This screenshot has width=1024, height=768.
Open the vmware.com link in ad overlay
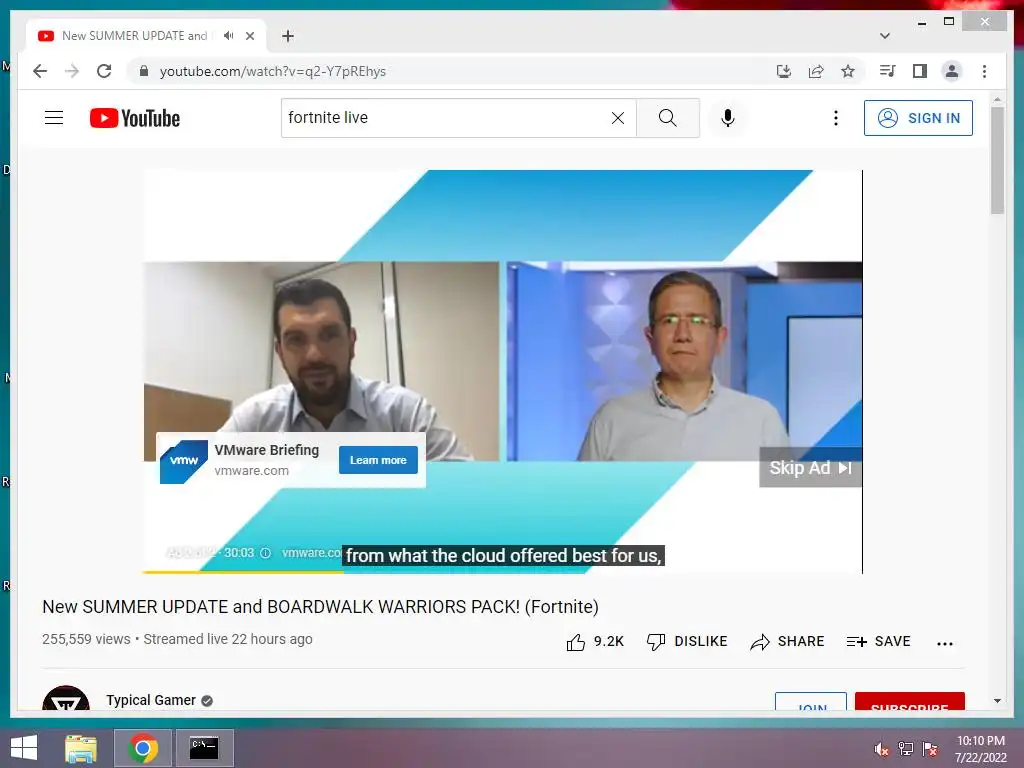tap(251, 470)
